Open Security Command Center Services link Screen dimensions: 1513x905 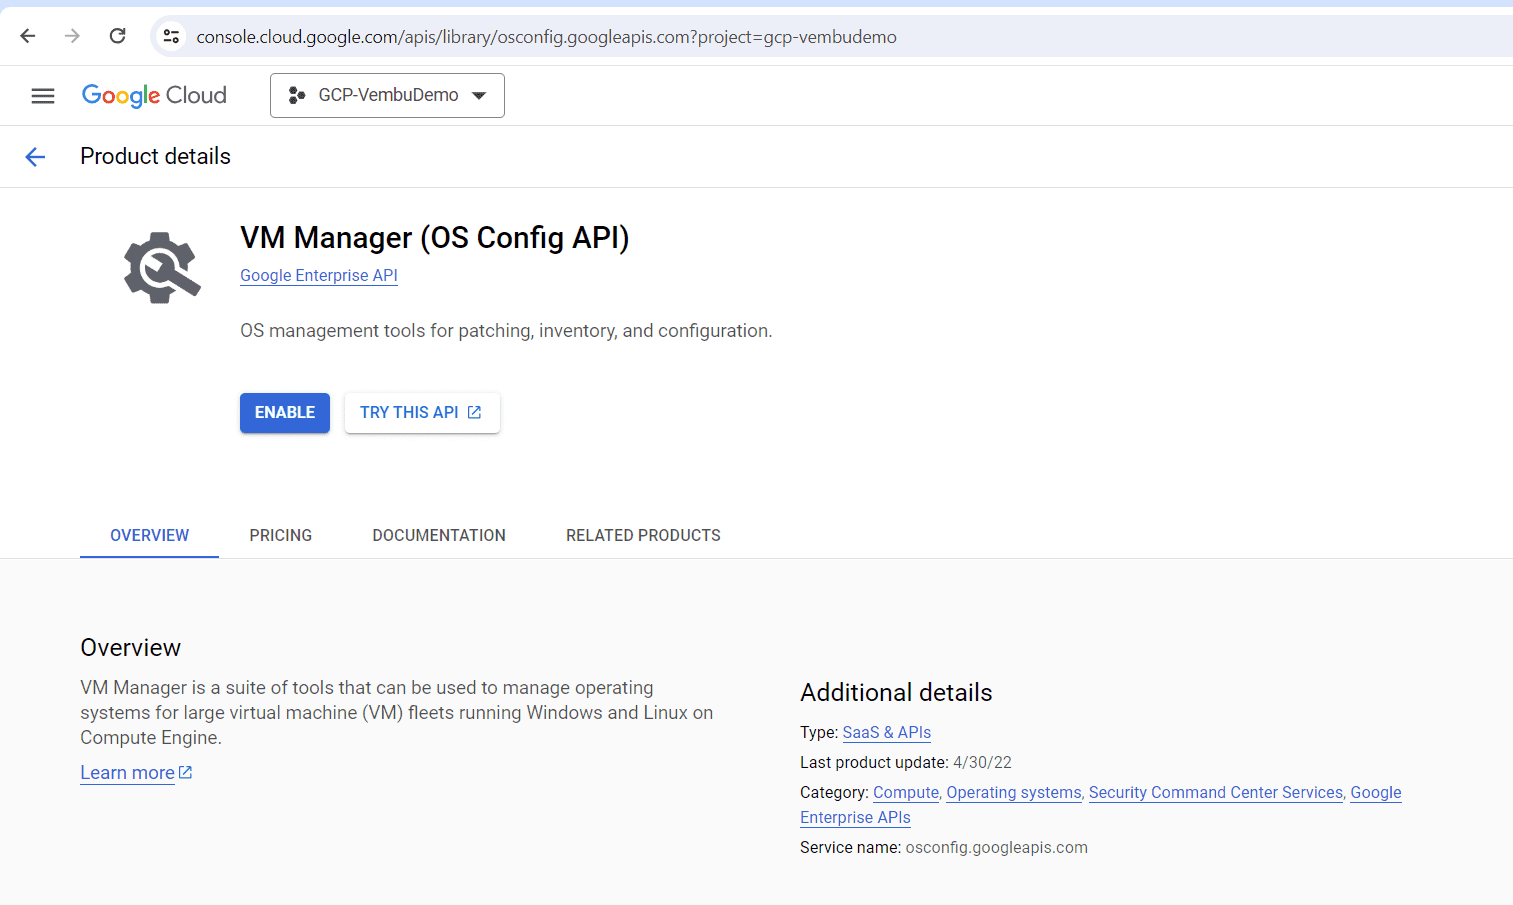click(1216, 792)
